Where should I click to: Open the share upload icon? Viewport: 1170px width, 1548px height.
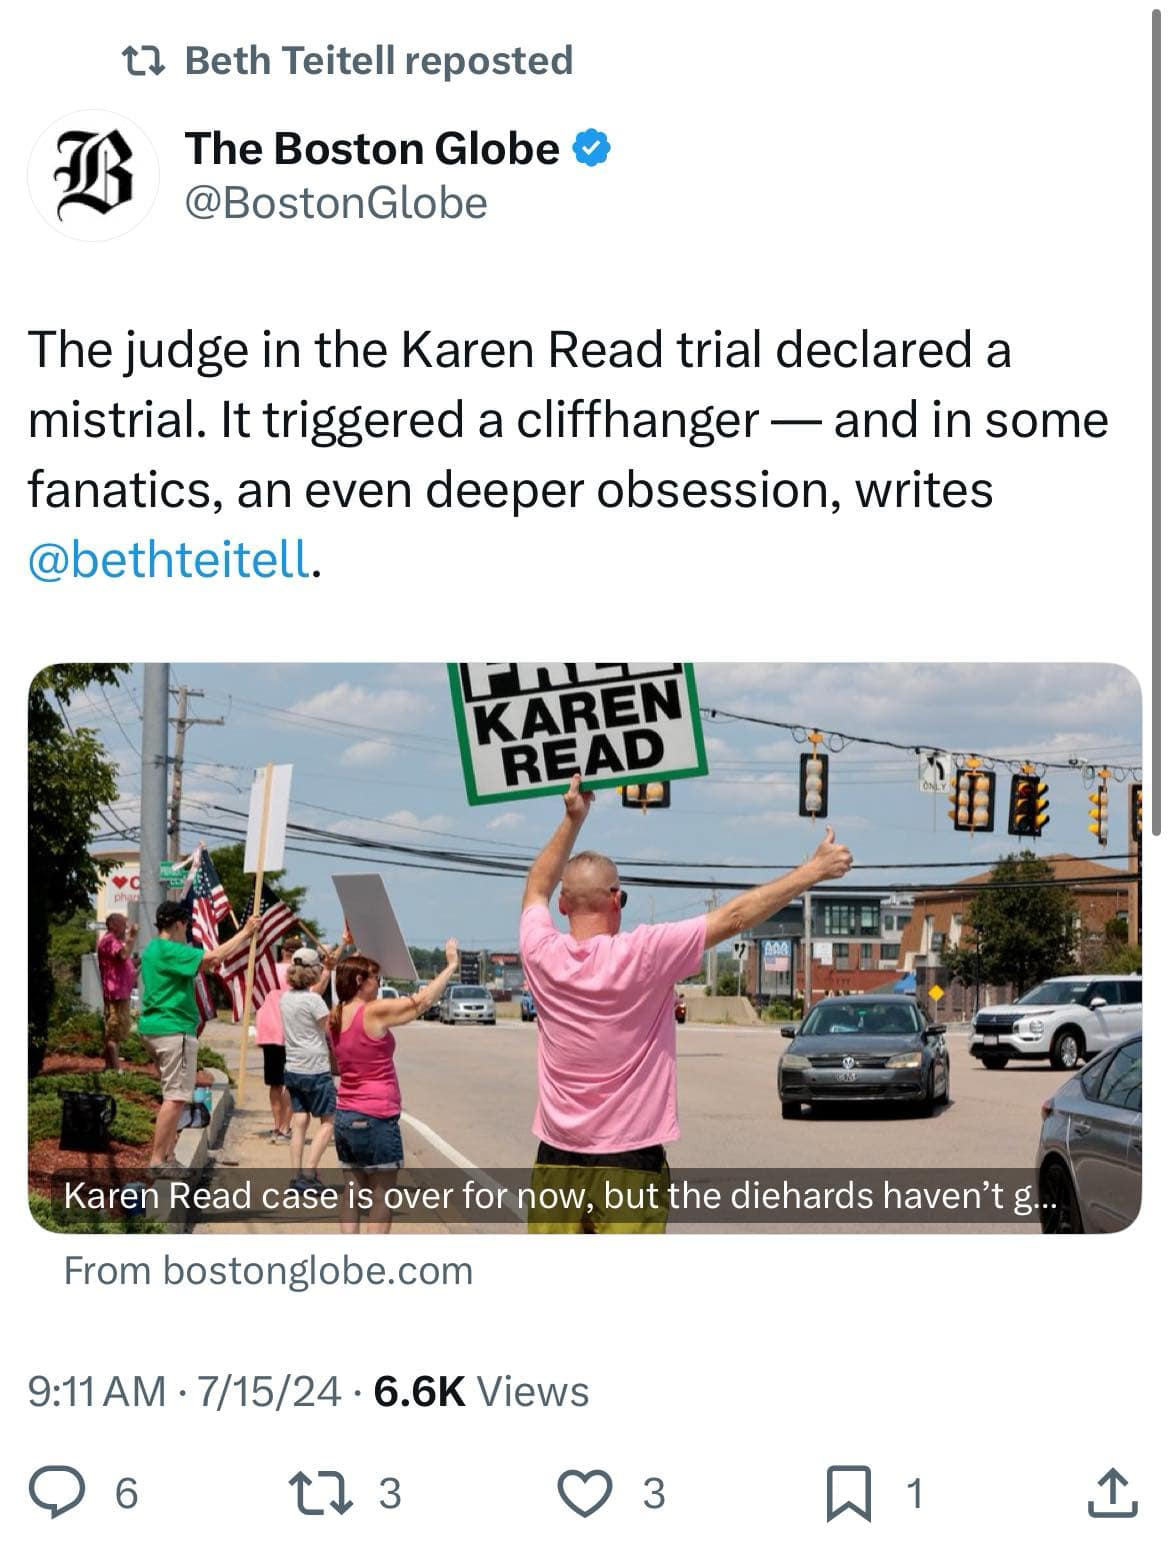(1111, 1492)
